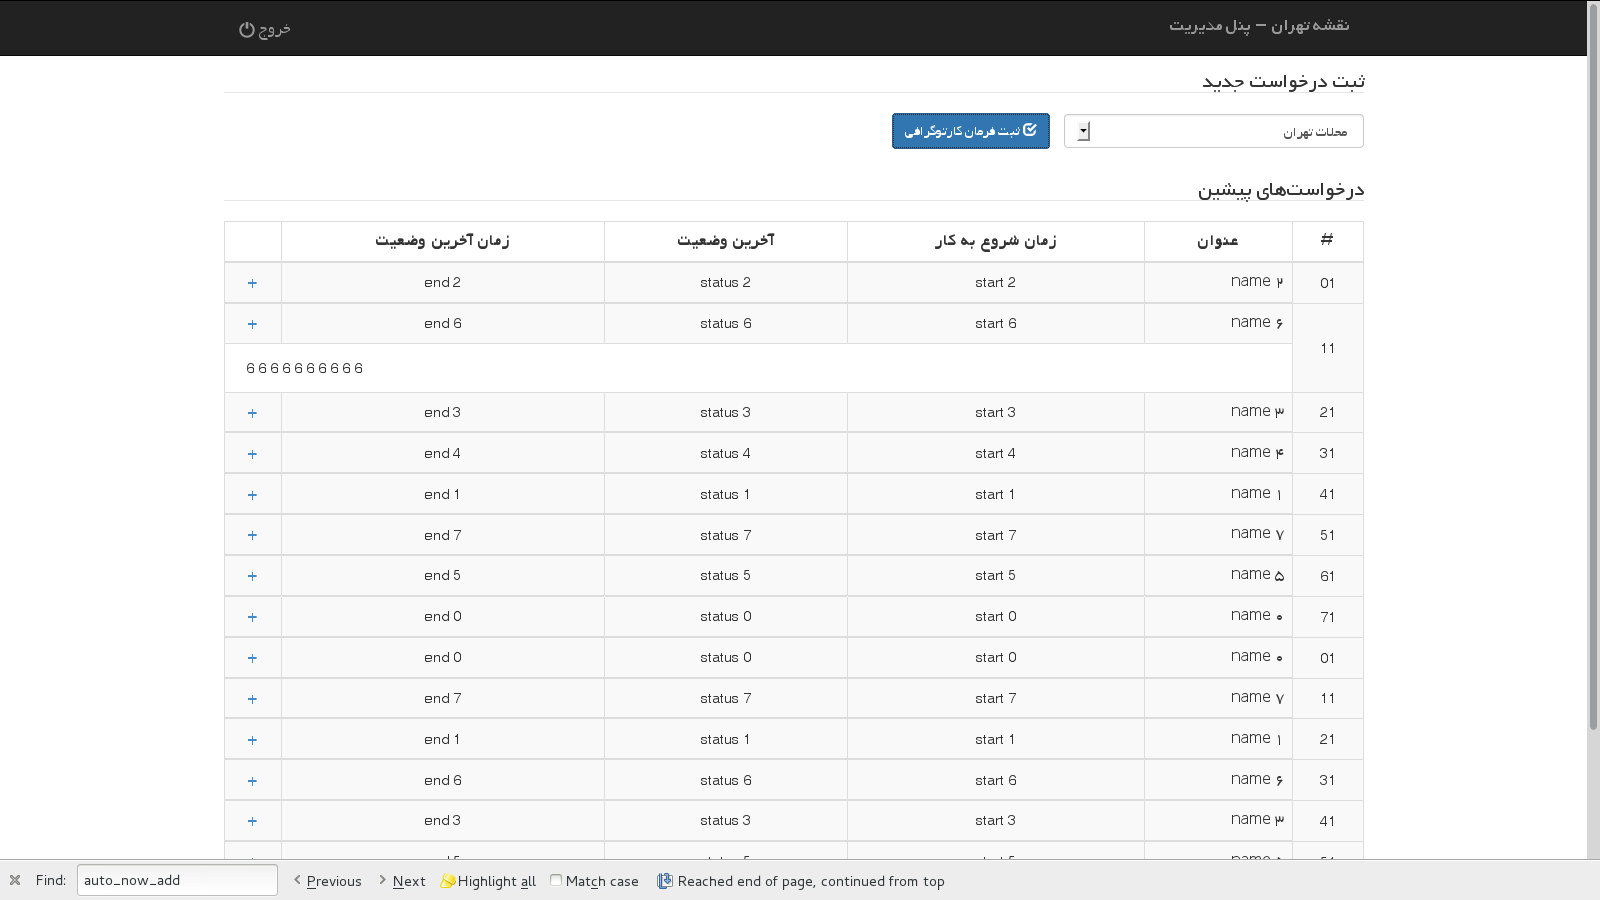Open the محلات تهران dropdown
Screen dimensions: 1600x900
click(1213, 131)
